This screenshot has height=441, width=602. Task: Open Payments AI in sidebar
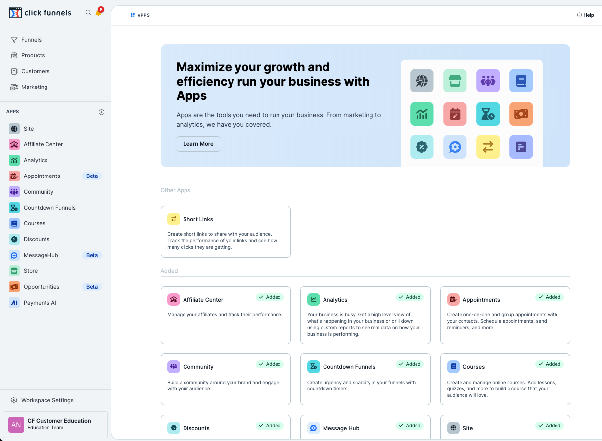click(x=33, y=303)
